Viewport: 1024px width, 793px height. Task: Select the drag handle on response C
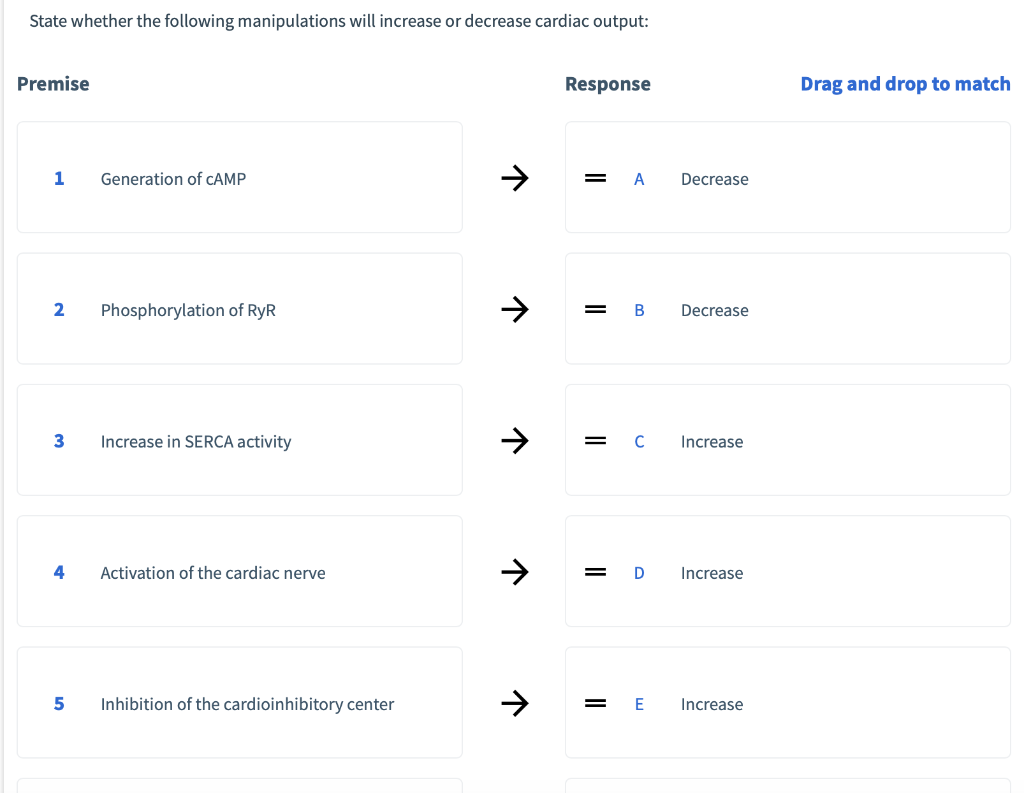pos(595,441)
